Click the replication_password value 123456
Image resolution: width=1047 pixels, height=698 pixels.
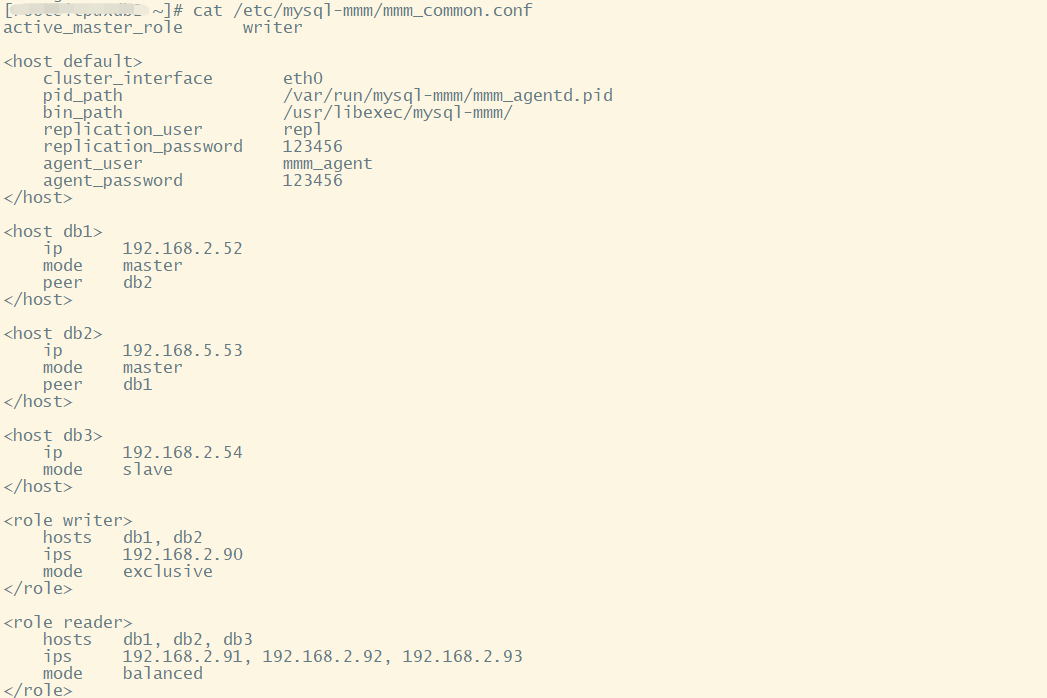pyautogui.click(x=312, y=146)
